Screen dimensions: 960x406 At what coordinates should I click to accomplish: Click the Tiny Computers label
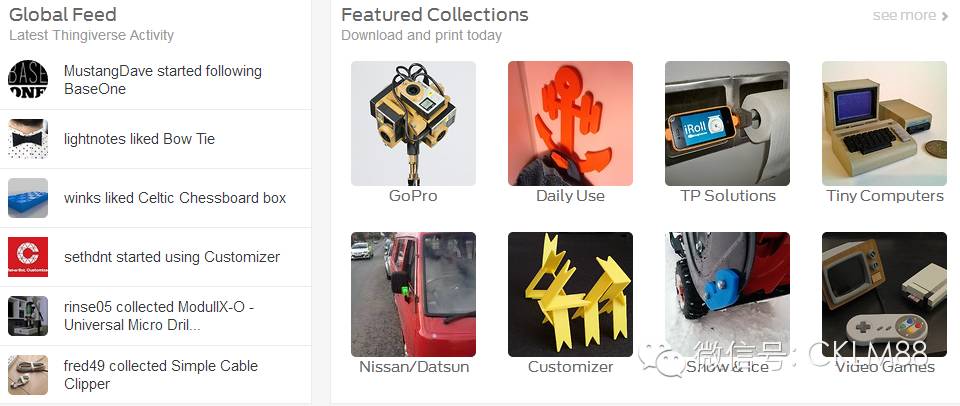(885, 196)
